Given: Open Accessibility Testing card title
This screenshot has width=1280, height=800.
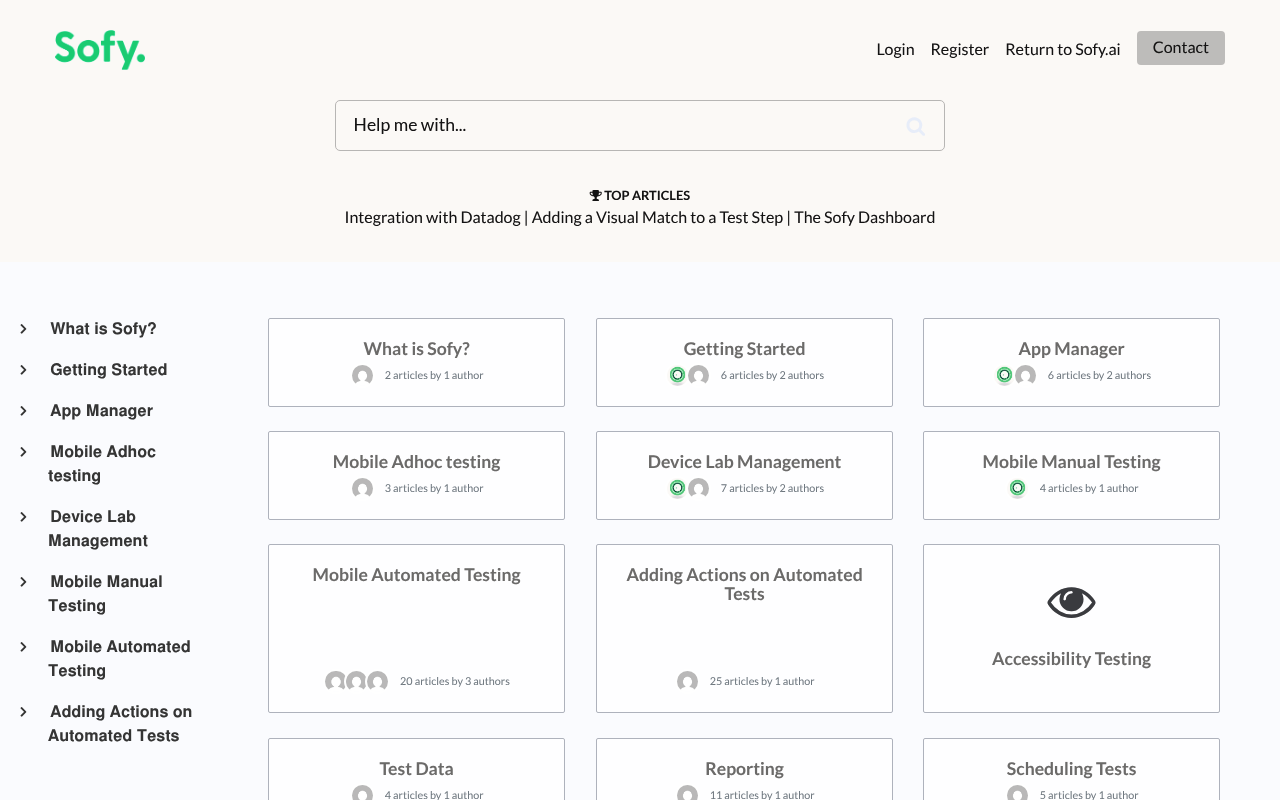Looking at the screenshot, I should click(x=1071, y=659).
